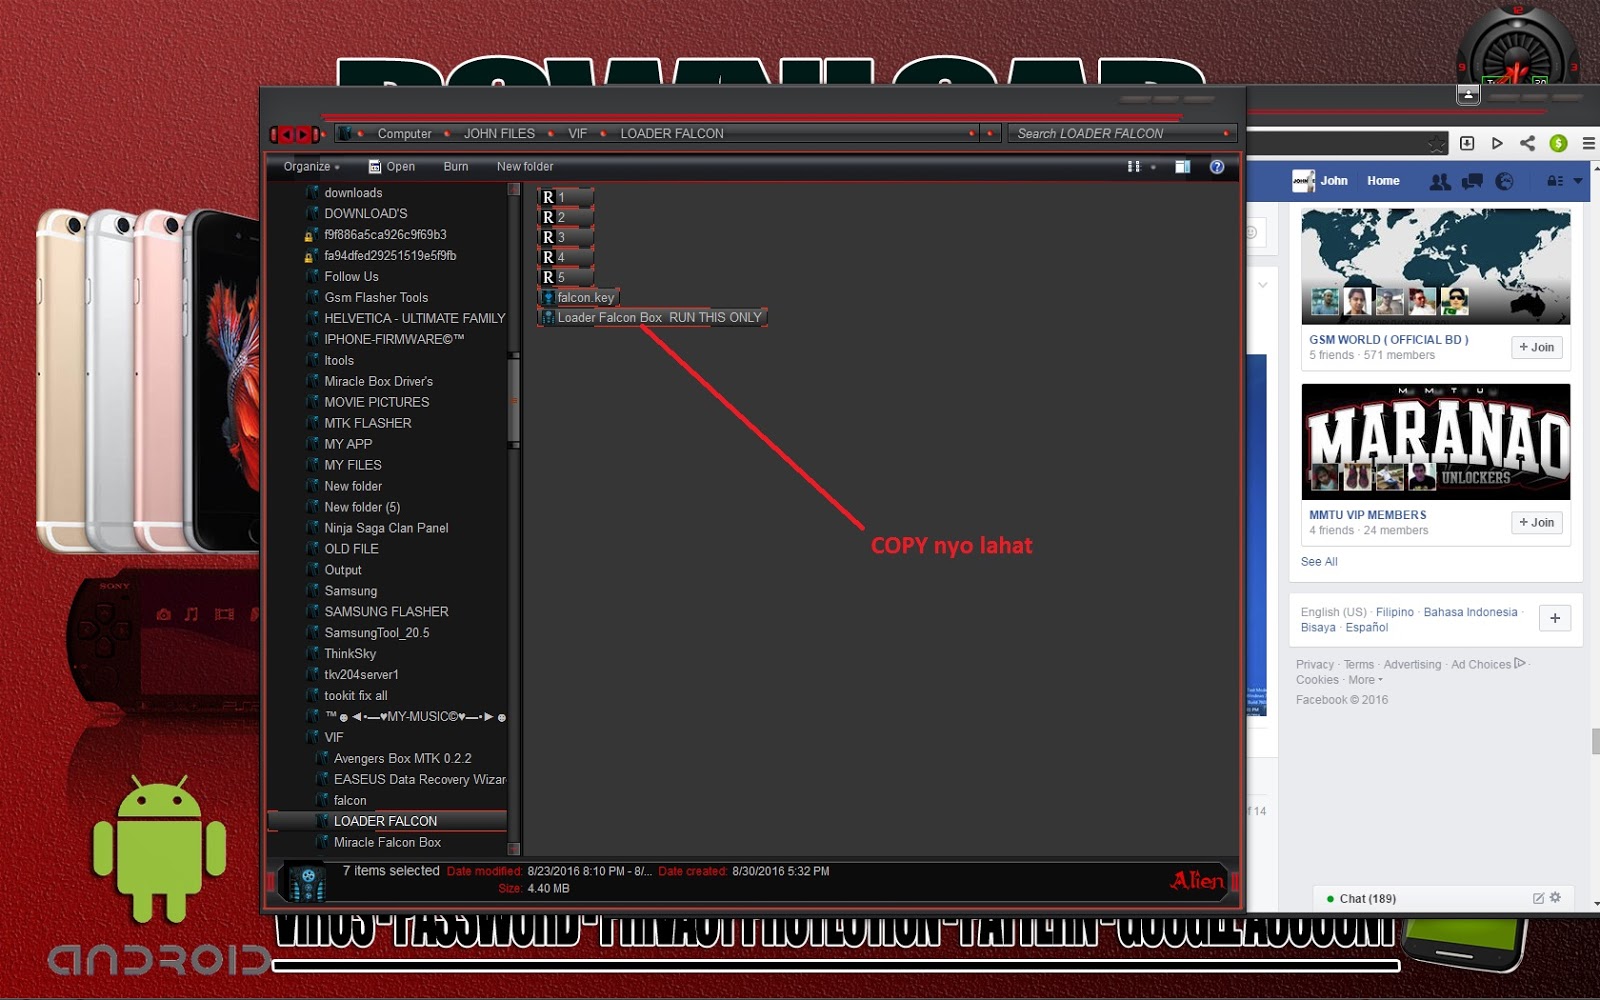Select the R 5 archive file

(566, 277)
